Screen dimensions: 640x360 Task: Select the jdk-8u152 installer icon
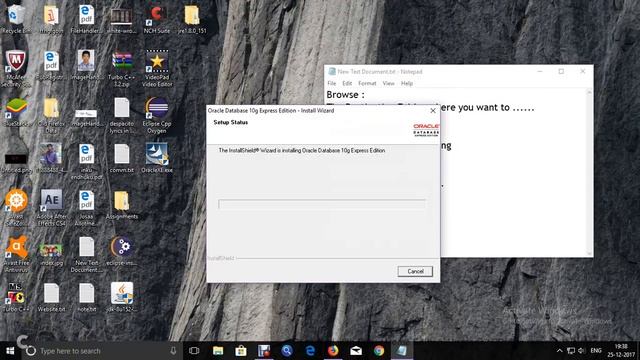[x=122, y=298]
